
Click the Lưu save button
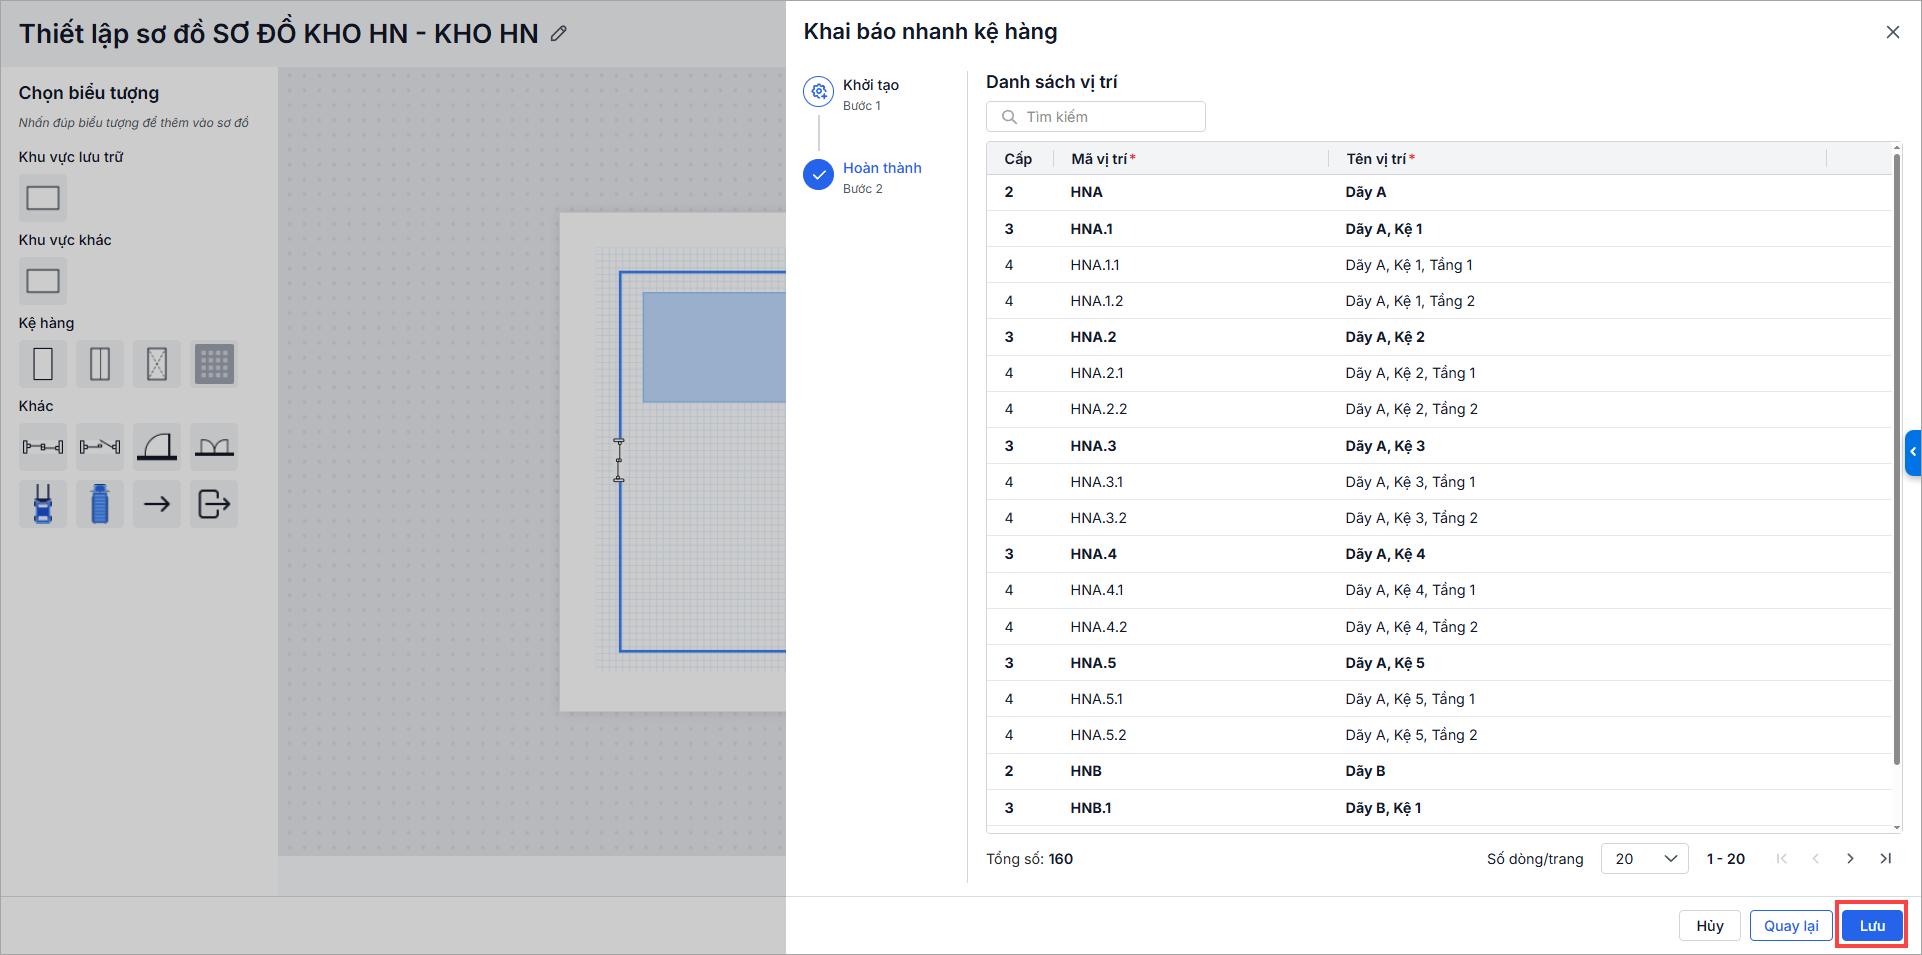coord(1872,926)
